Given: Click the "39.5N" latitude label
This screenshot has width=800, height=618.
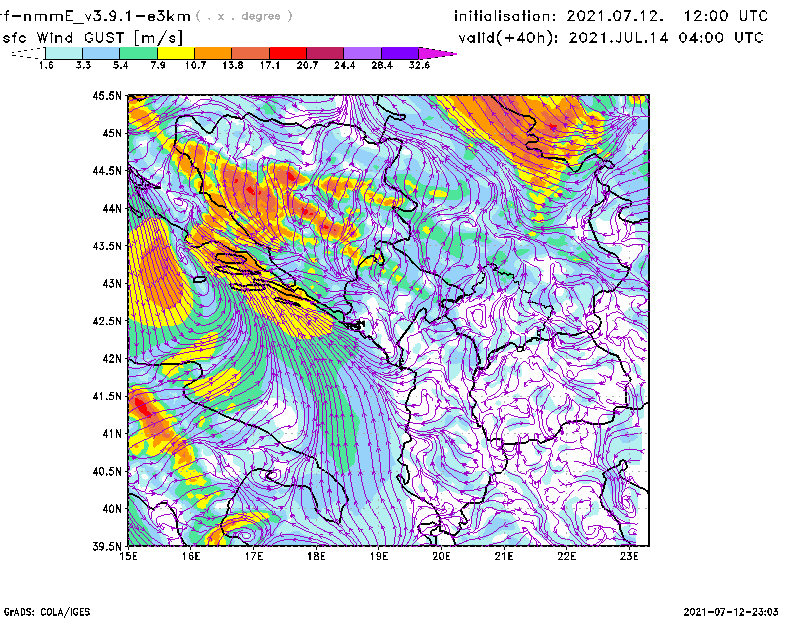Looking at the screenshot, I should 108,546.
